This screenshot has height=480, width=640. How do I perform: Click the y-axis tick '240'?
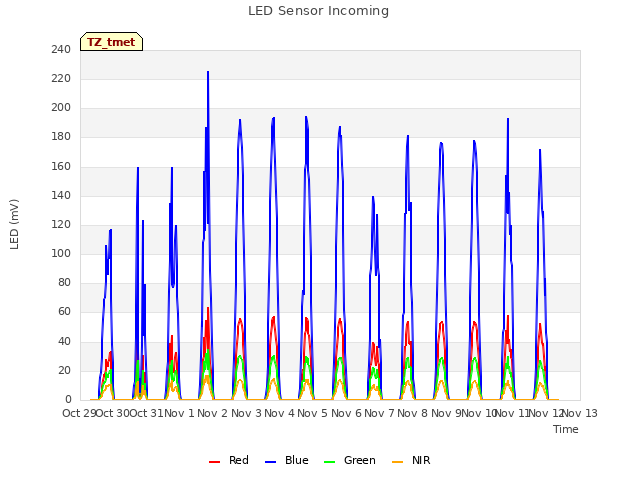[61, 49]
